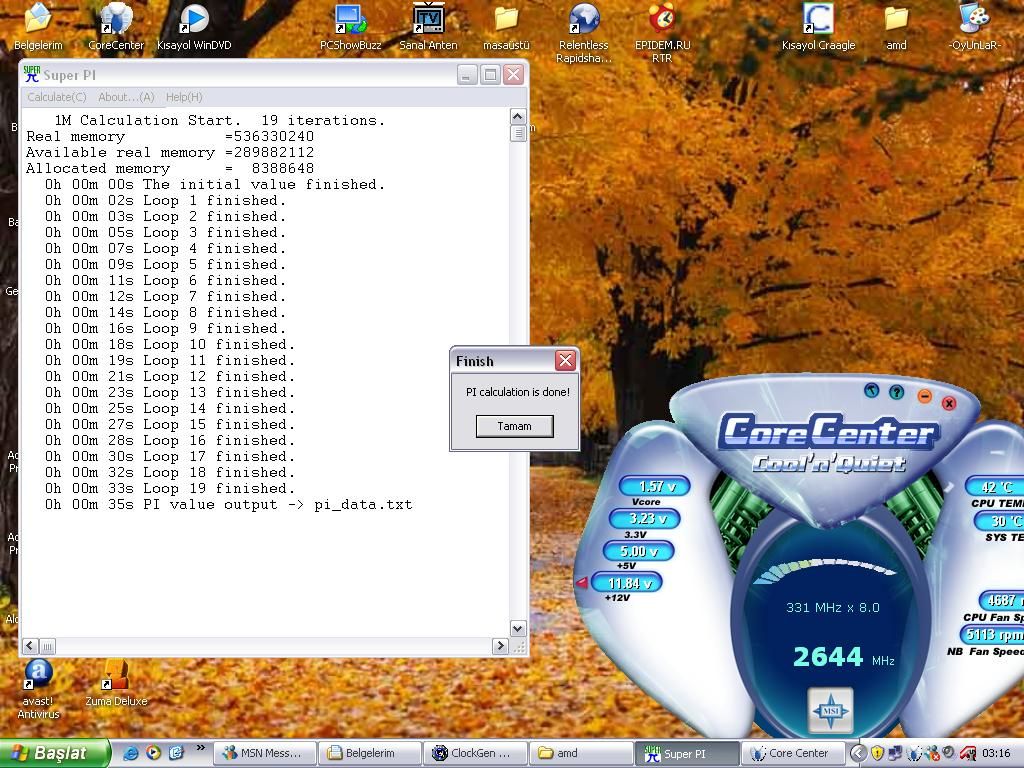Click the Super PI vertical scrollbar up arrow
Screen dimensions: 1024x768
(x=517, y=117)
